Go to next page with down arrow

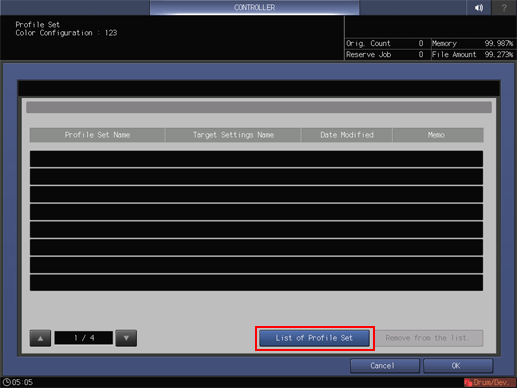(126, 338)
